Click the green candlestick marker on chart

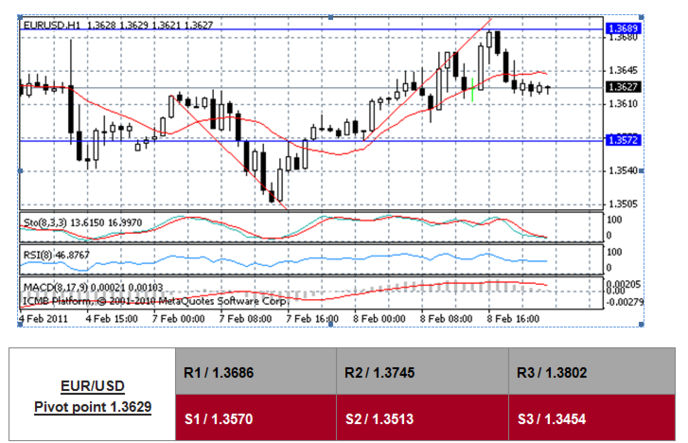click(472, 91)
